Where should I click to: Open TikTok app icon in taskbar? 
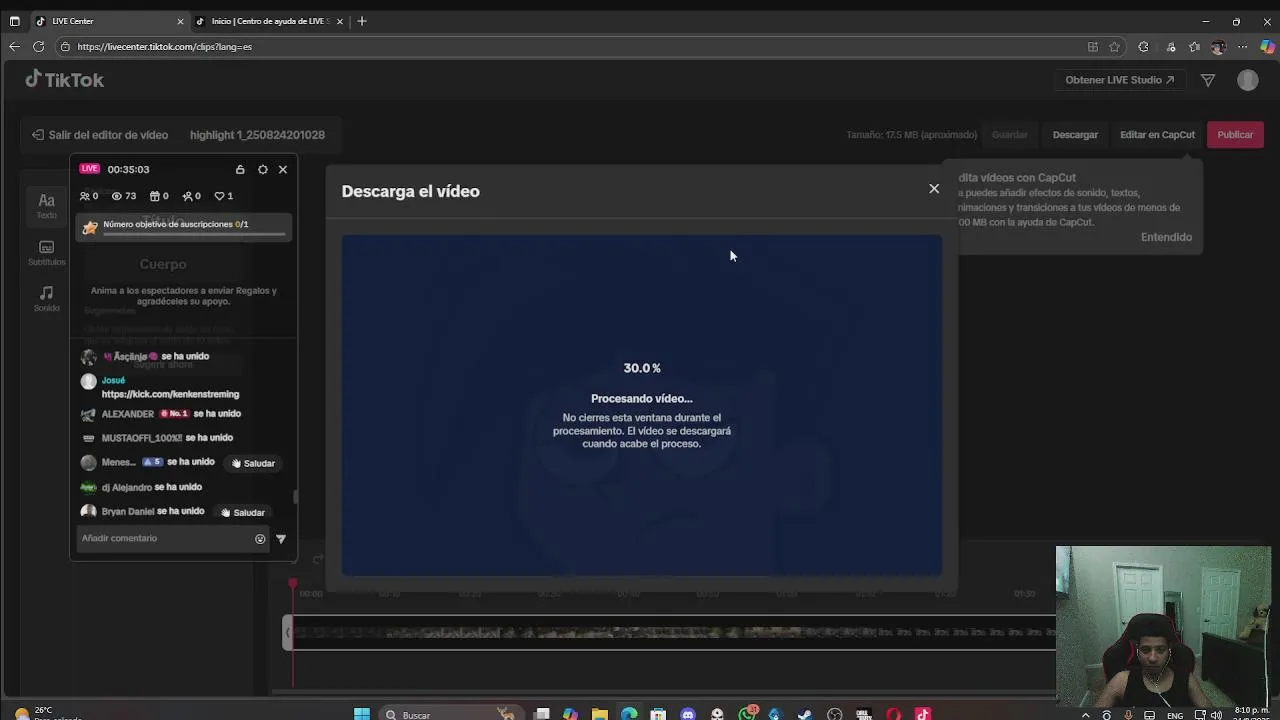click(923, 714)
